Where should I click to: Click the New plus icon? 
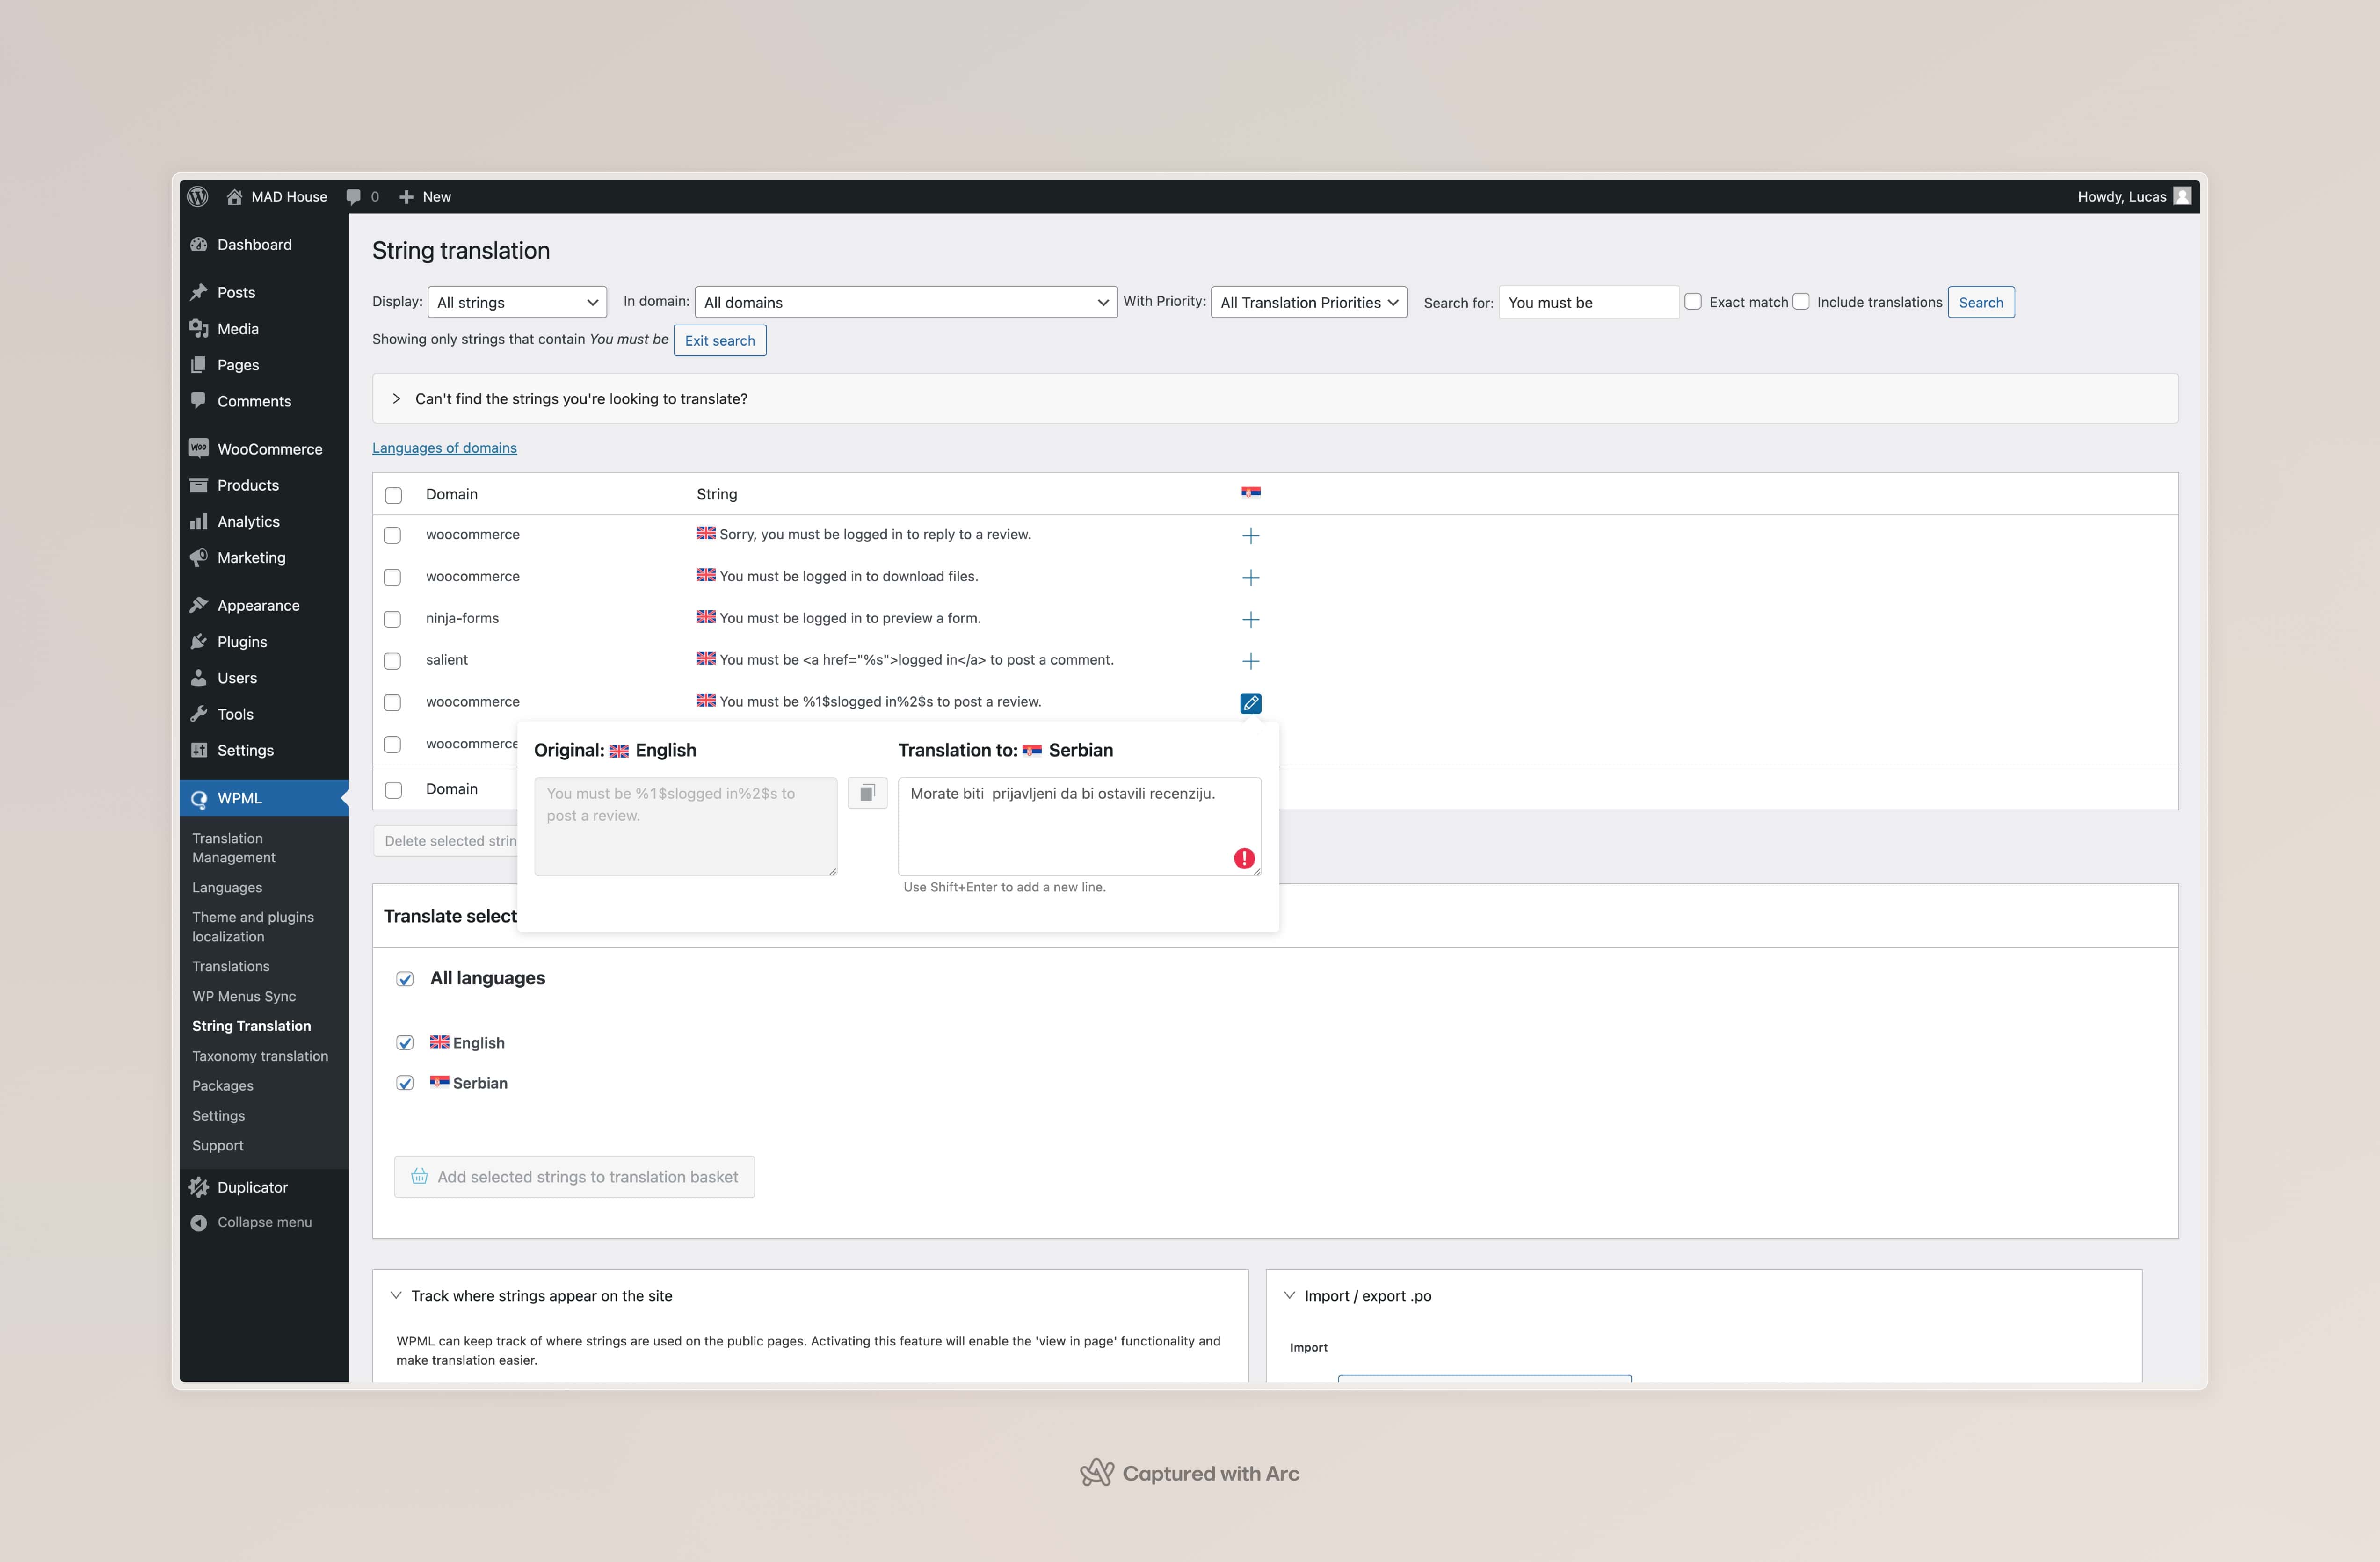coord(406,197)
